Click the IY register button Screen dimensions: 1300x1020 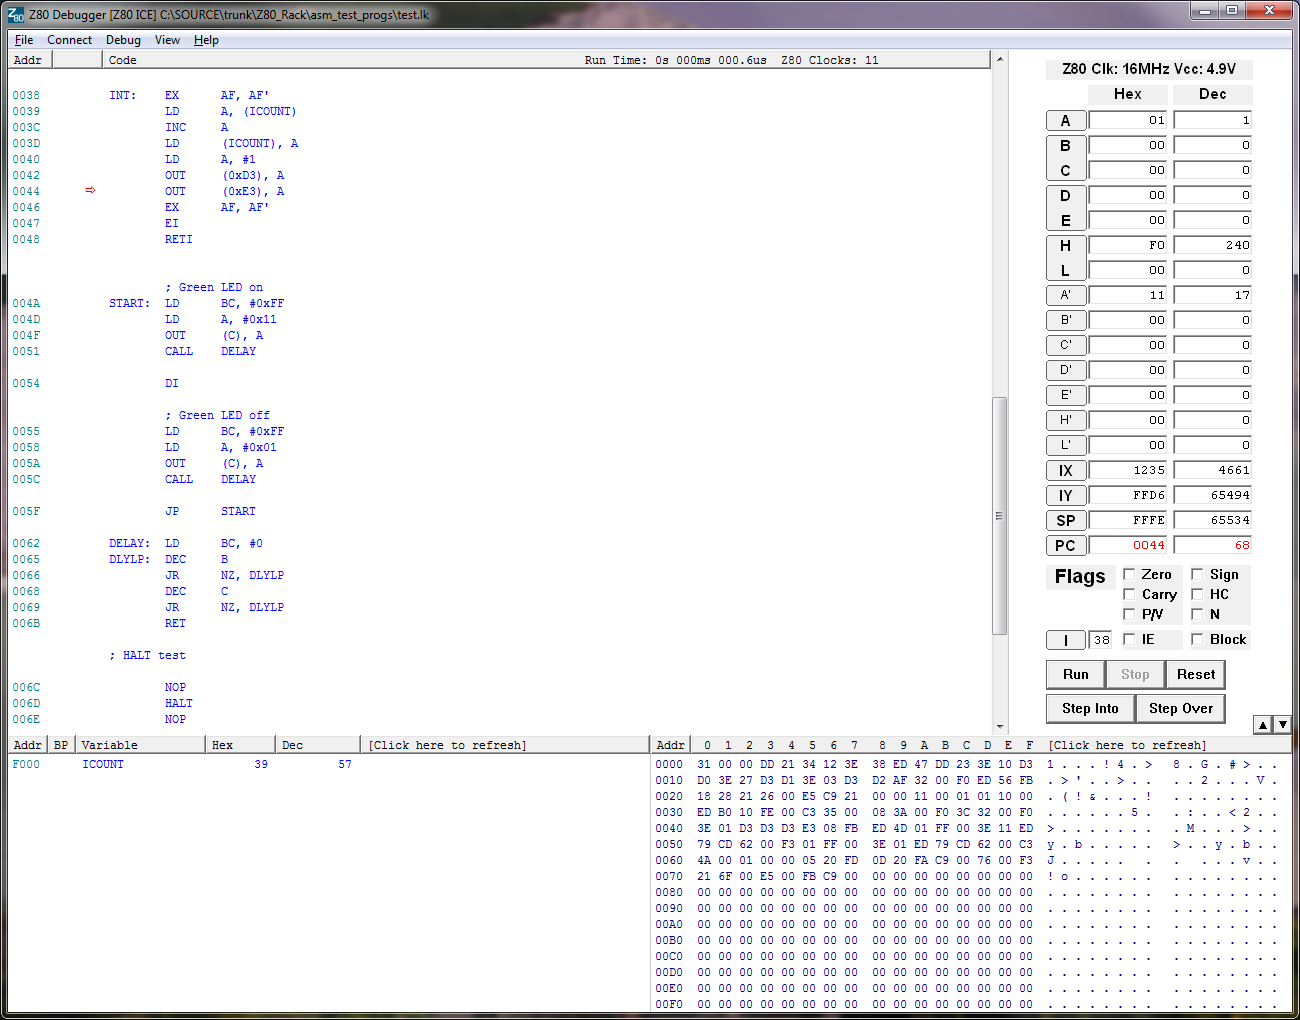(x=1065, y=495)
